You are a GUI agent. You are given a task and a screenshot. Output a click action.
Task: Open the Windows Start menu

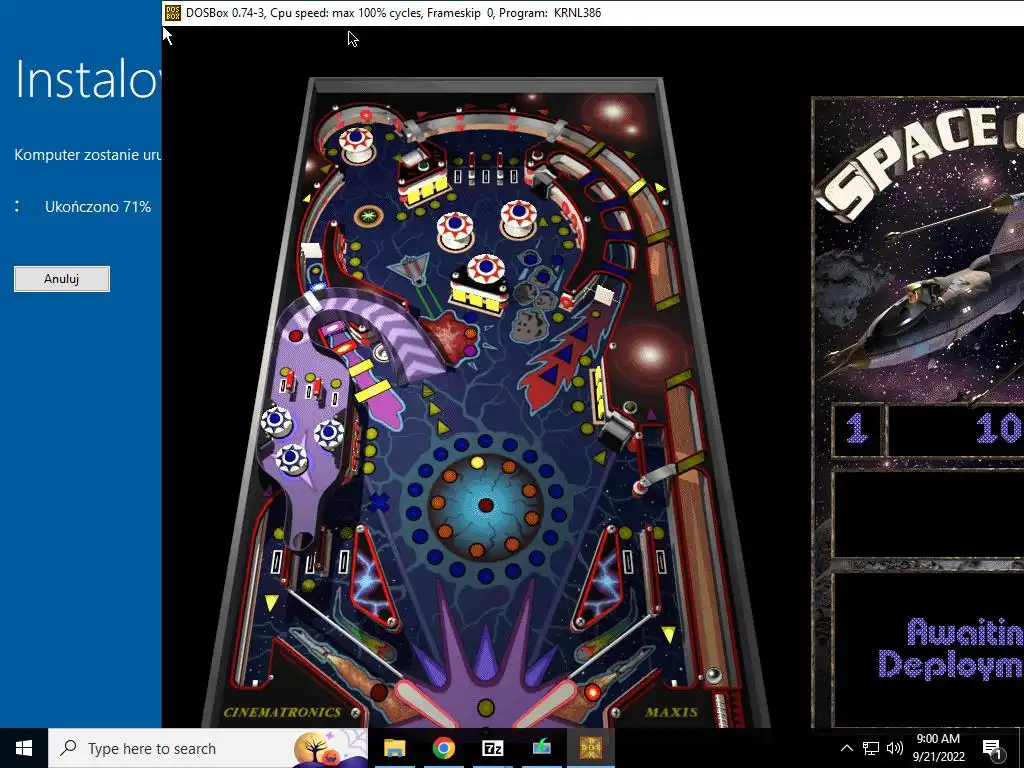(24, 748)
